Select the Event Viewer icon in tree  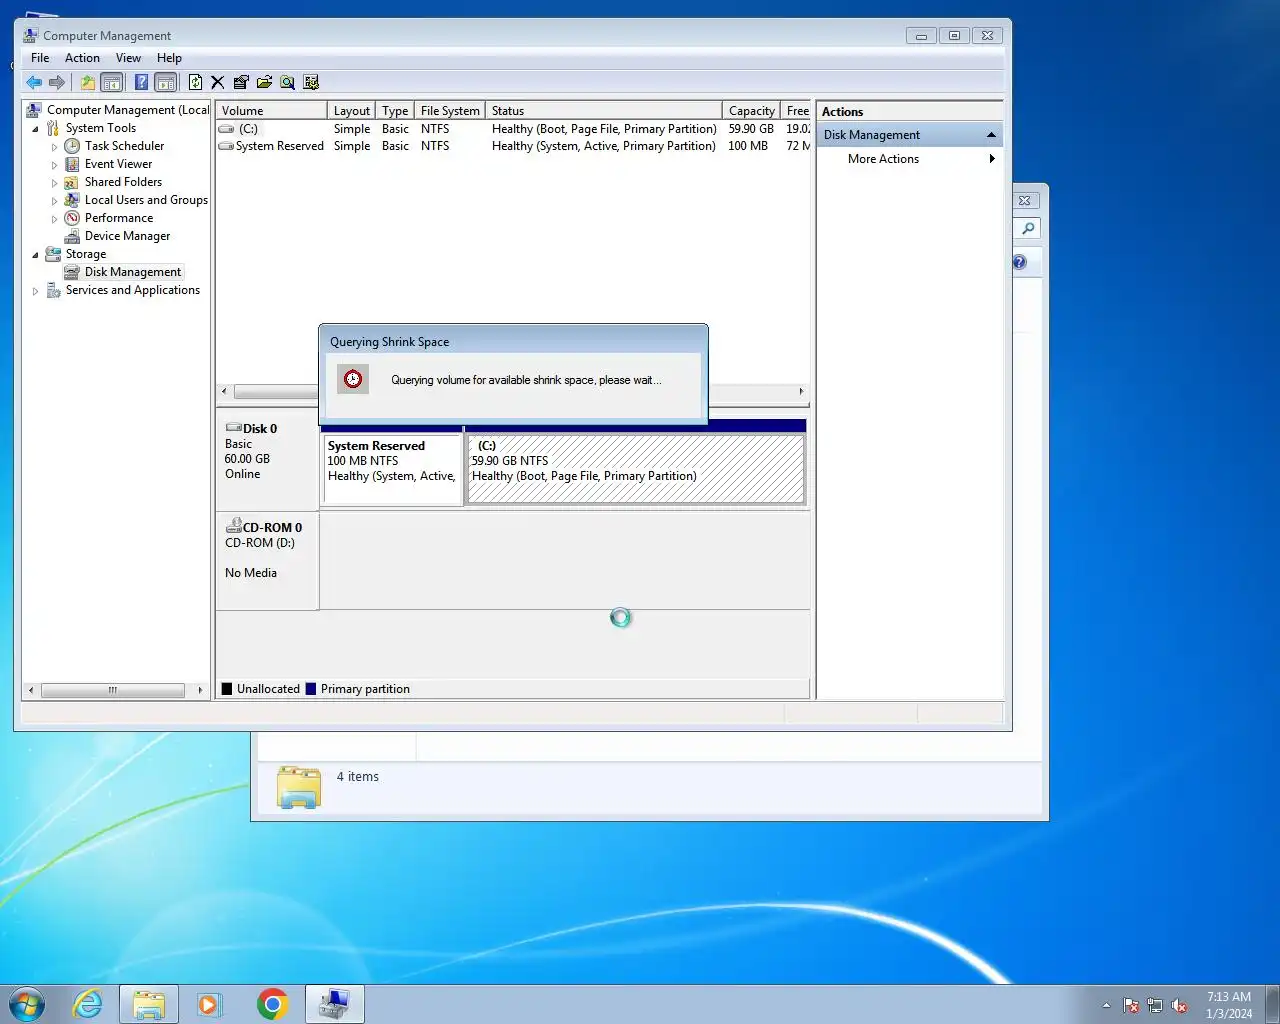tap(72, 164)
